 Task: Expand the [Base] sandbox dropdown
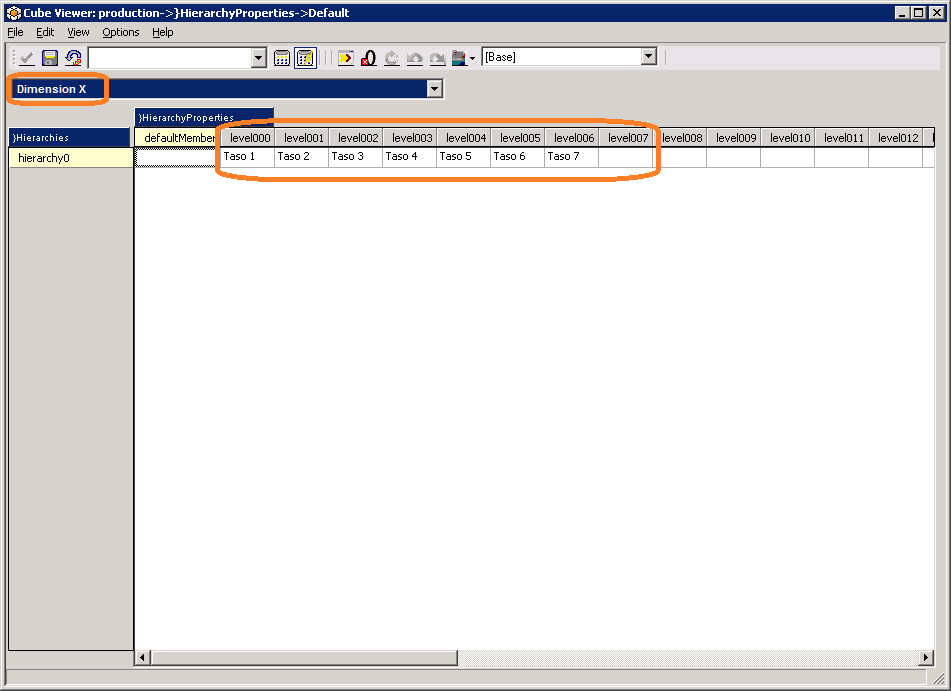tap(649, 57)
